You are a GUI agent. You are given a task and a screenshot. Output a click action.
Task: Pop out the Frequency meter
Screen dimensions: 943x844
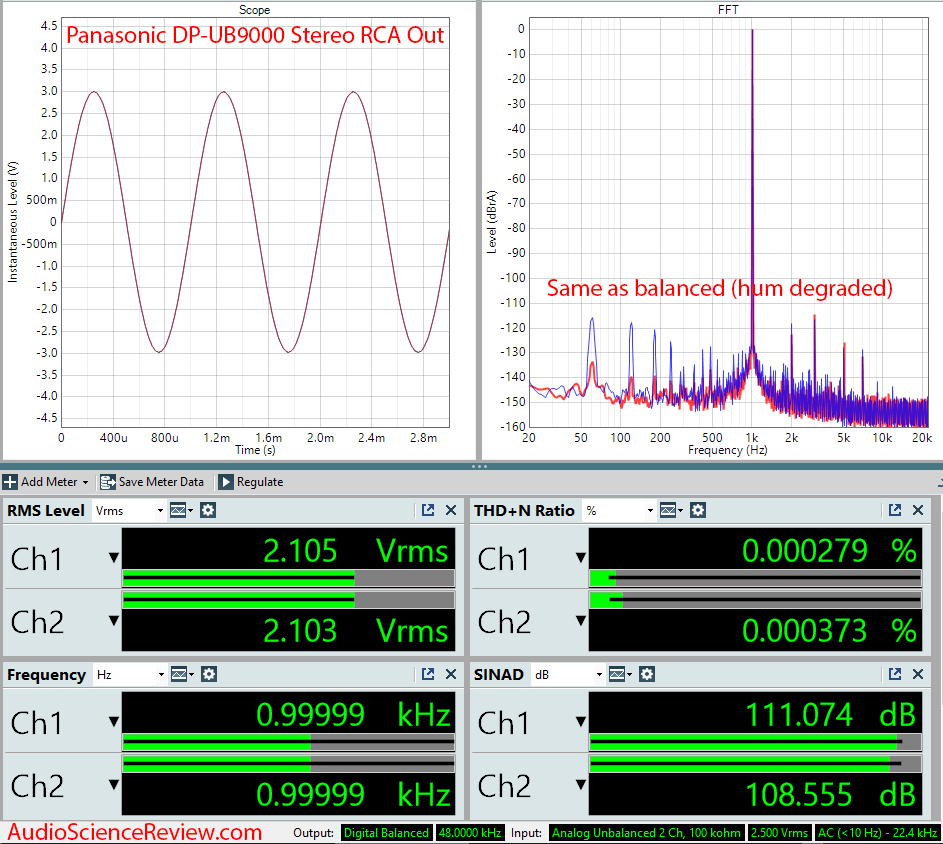click(428, 674)
